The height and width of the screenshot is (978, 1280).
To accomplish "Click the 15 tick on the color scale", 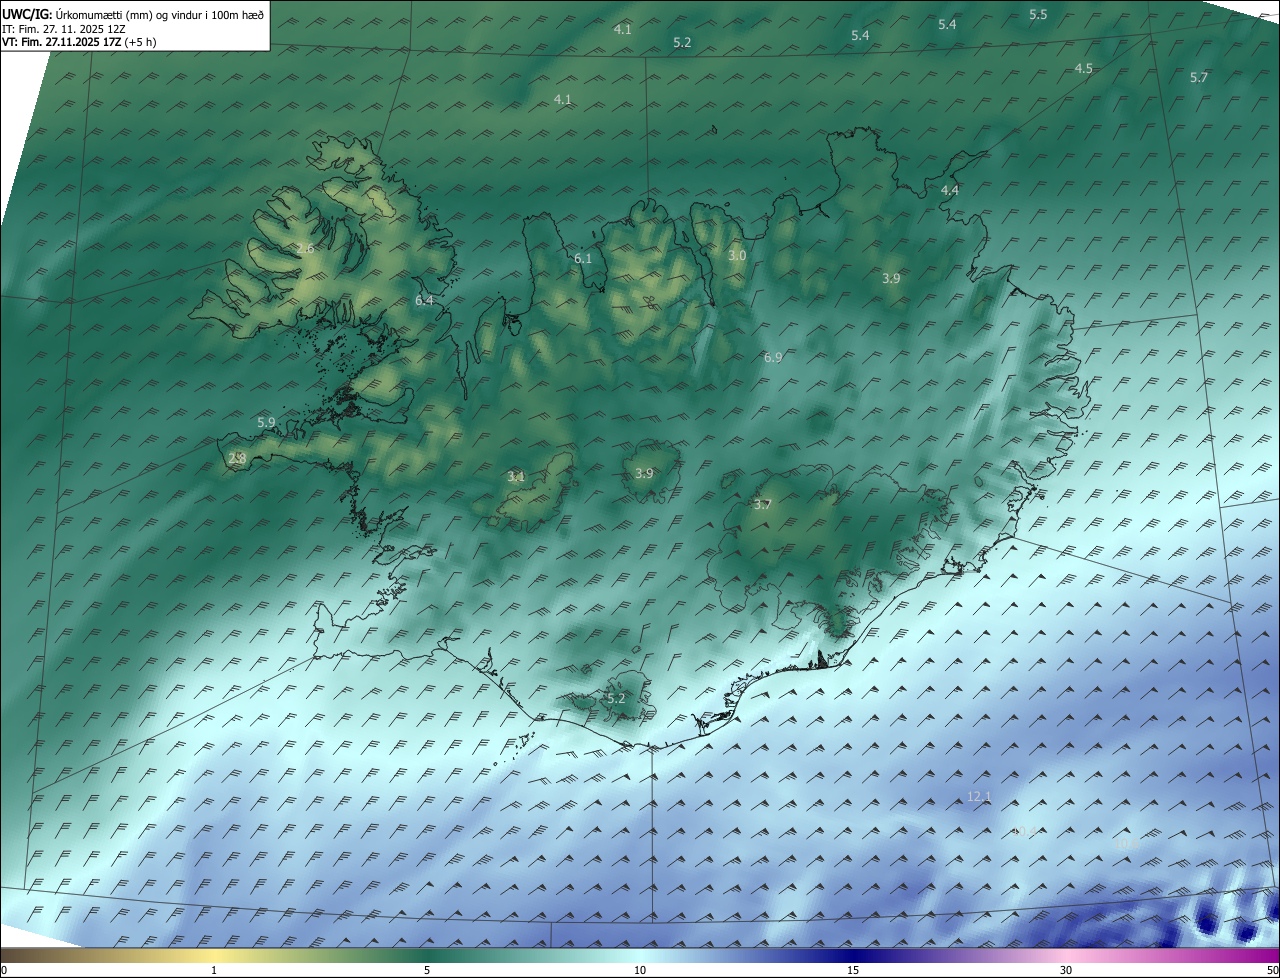I will click(x=853, y=970).
